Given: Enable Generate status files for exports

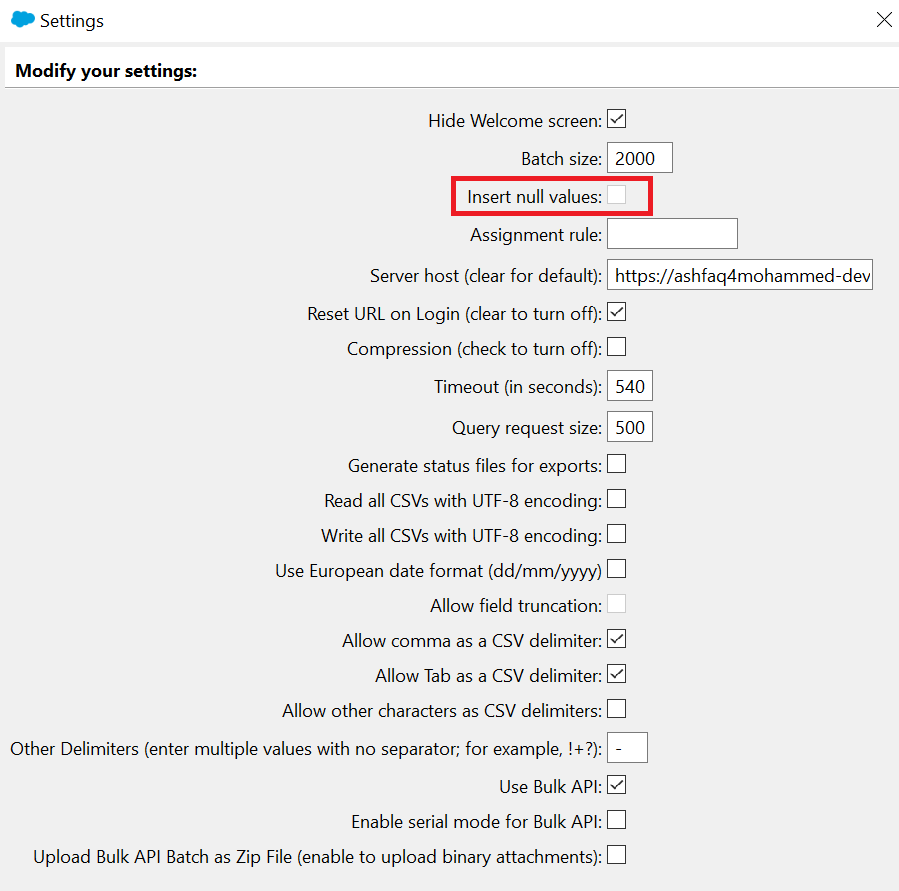Looking at the screenshot, I should coord(616,464).
